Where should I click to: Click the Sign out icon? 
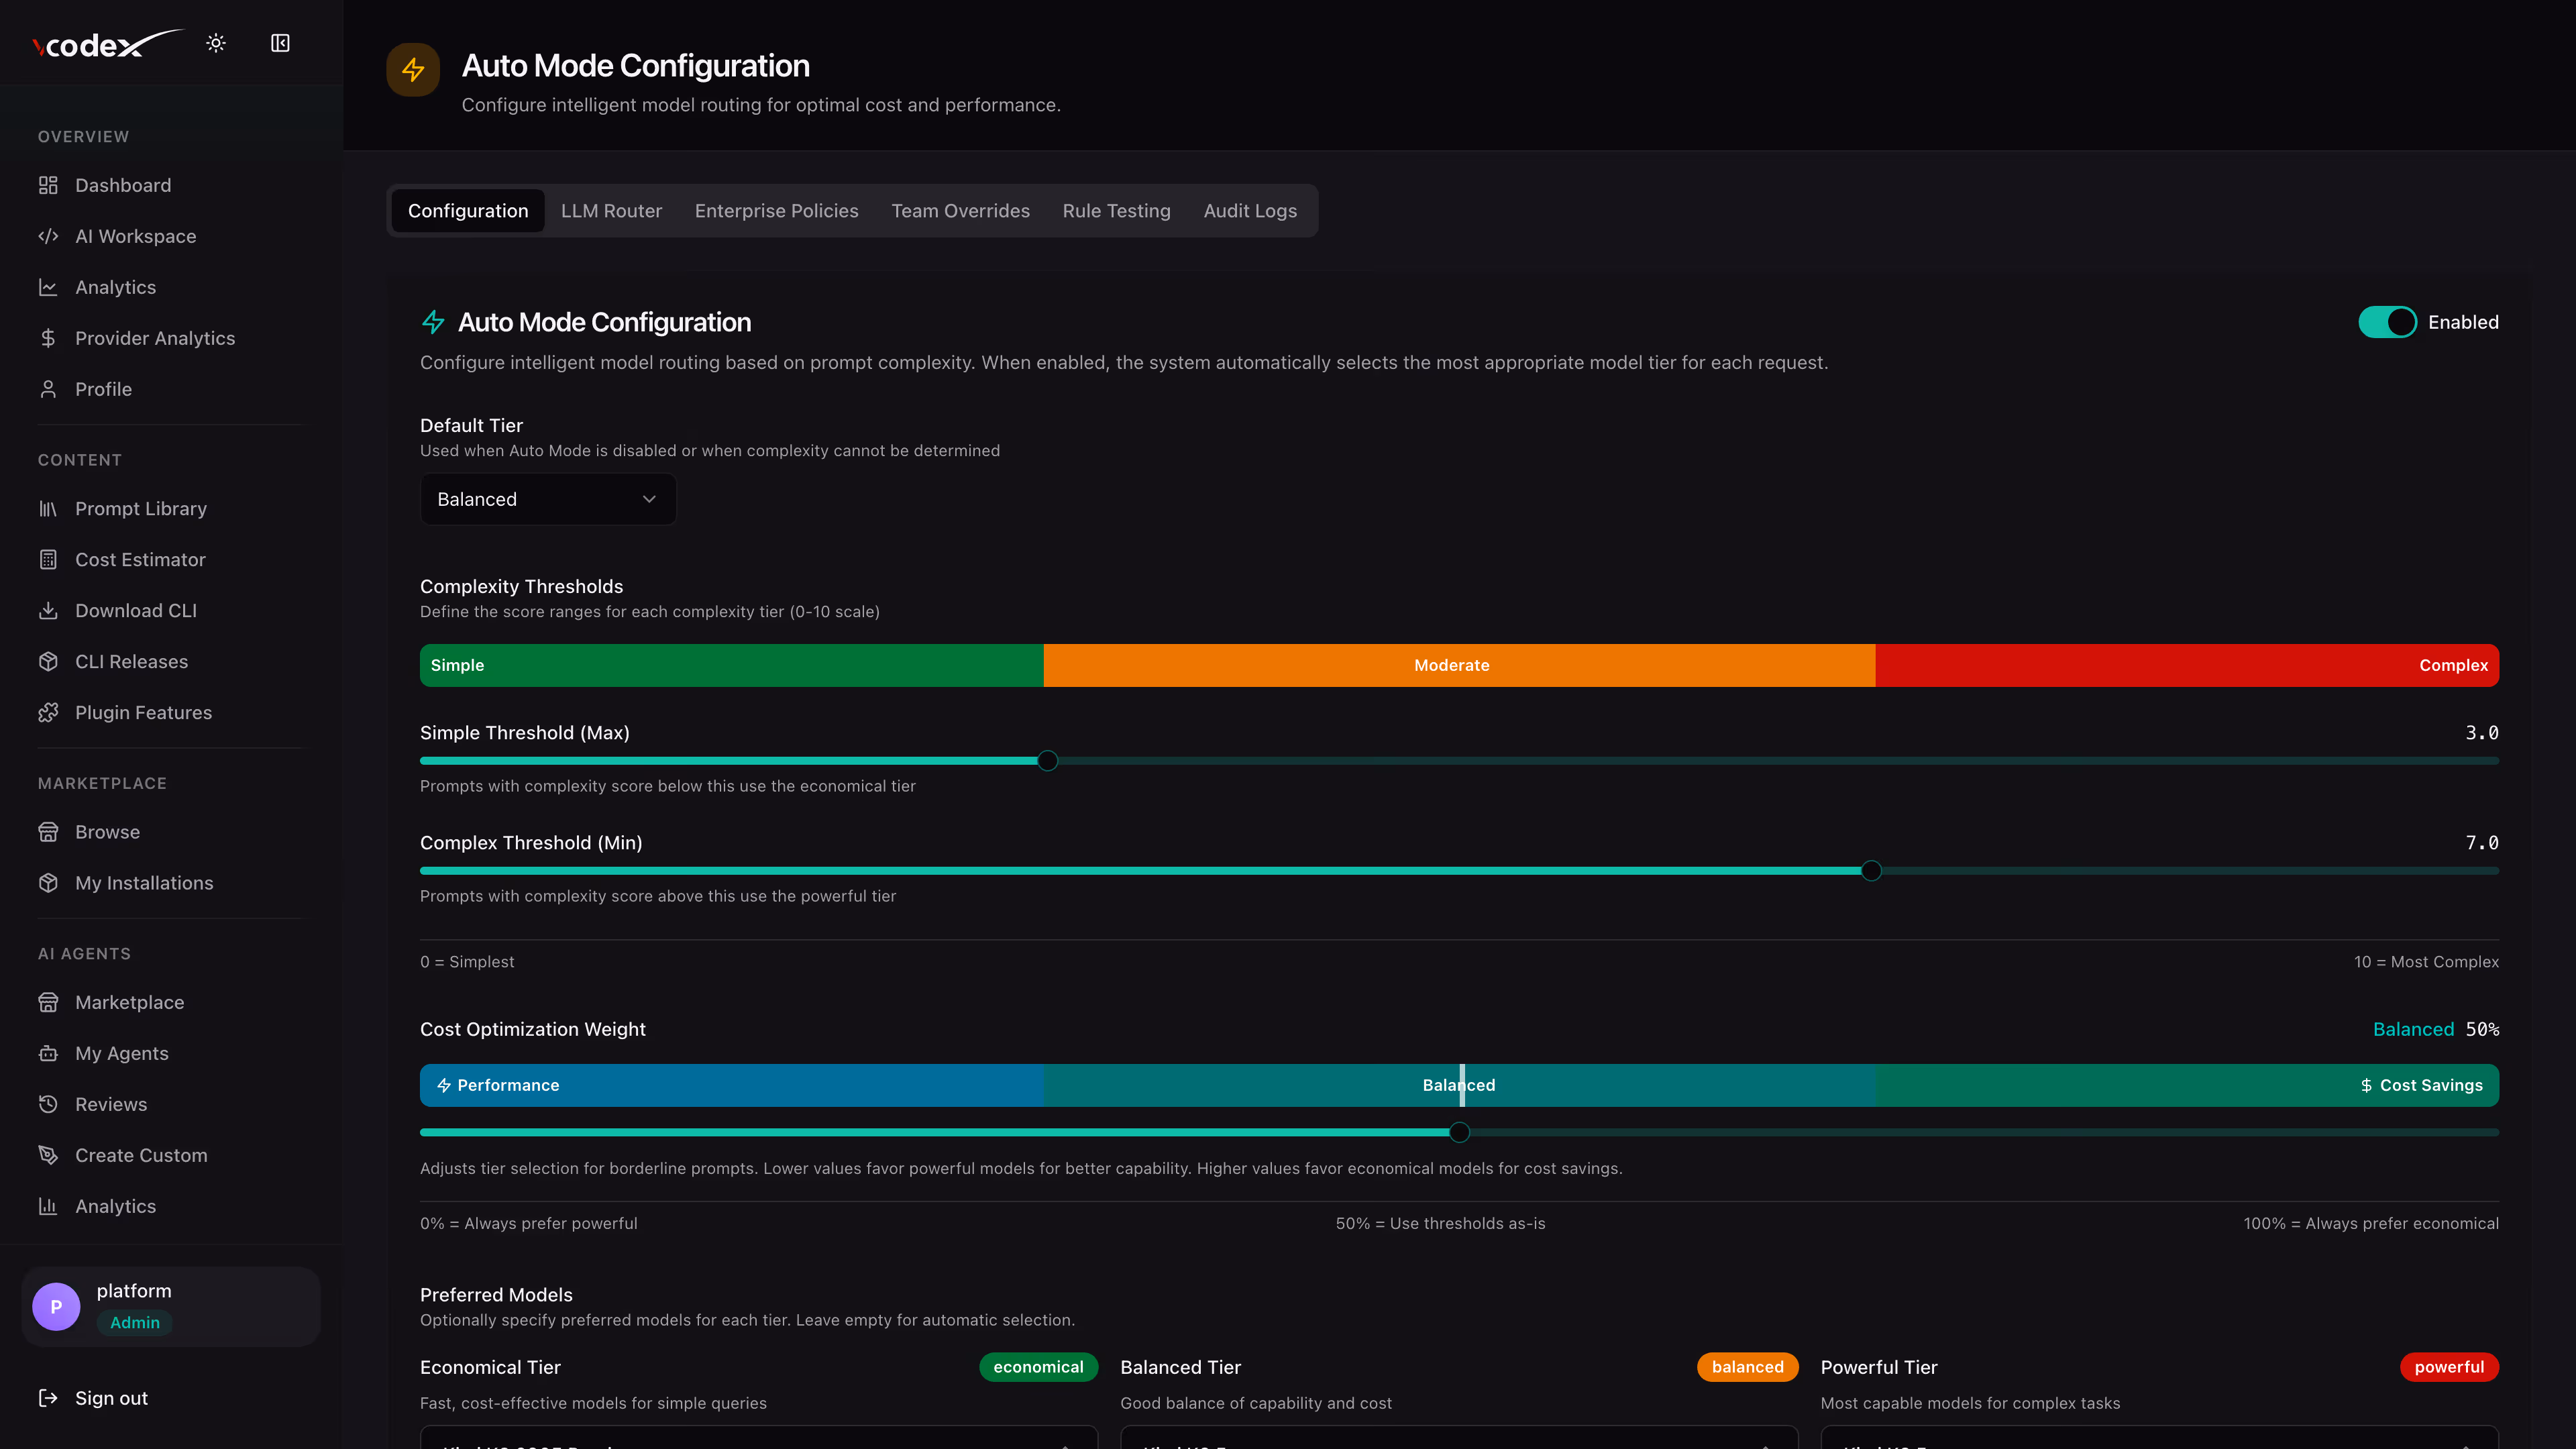(48, 1398)
